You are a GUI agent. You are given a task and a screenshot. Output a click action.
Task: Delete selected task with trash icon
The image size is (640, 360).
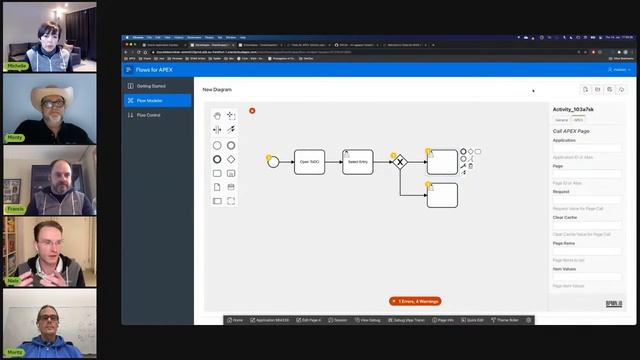click(471, 166)
